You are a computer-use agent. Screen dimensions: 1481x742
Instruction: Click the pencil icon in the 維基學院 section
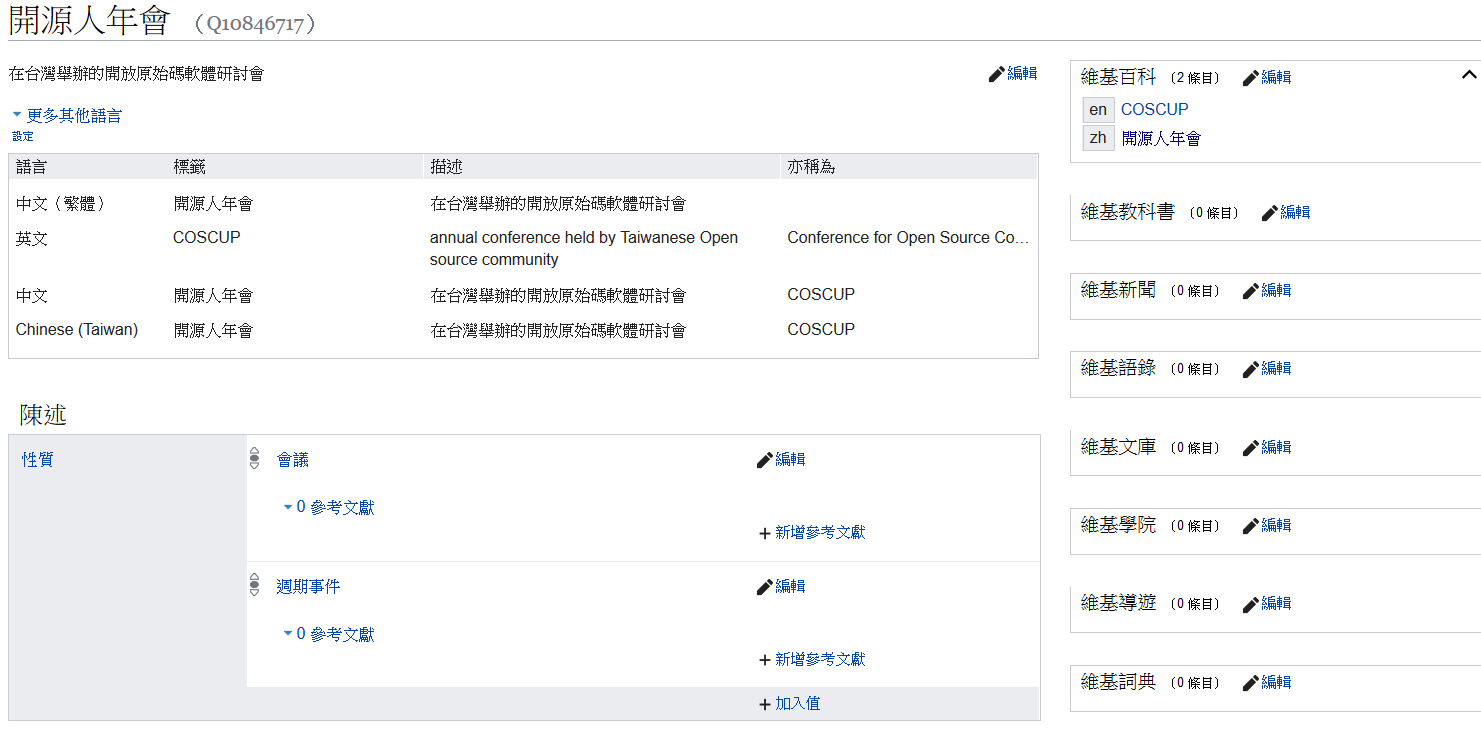(x=1250, y=526)
